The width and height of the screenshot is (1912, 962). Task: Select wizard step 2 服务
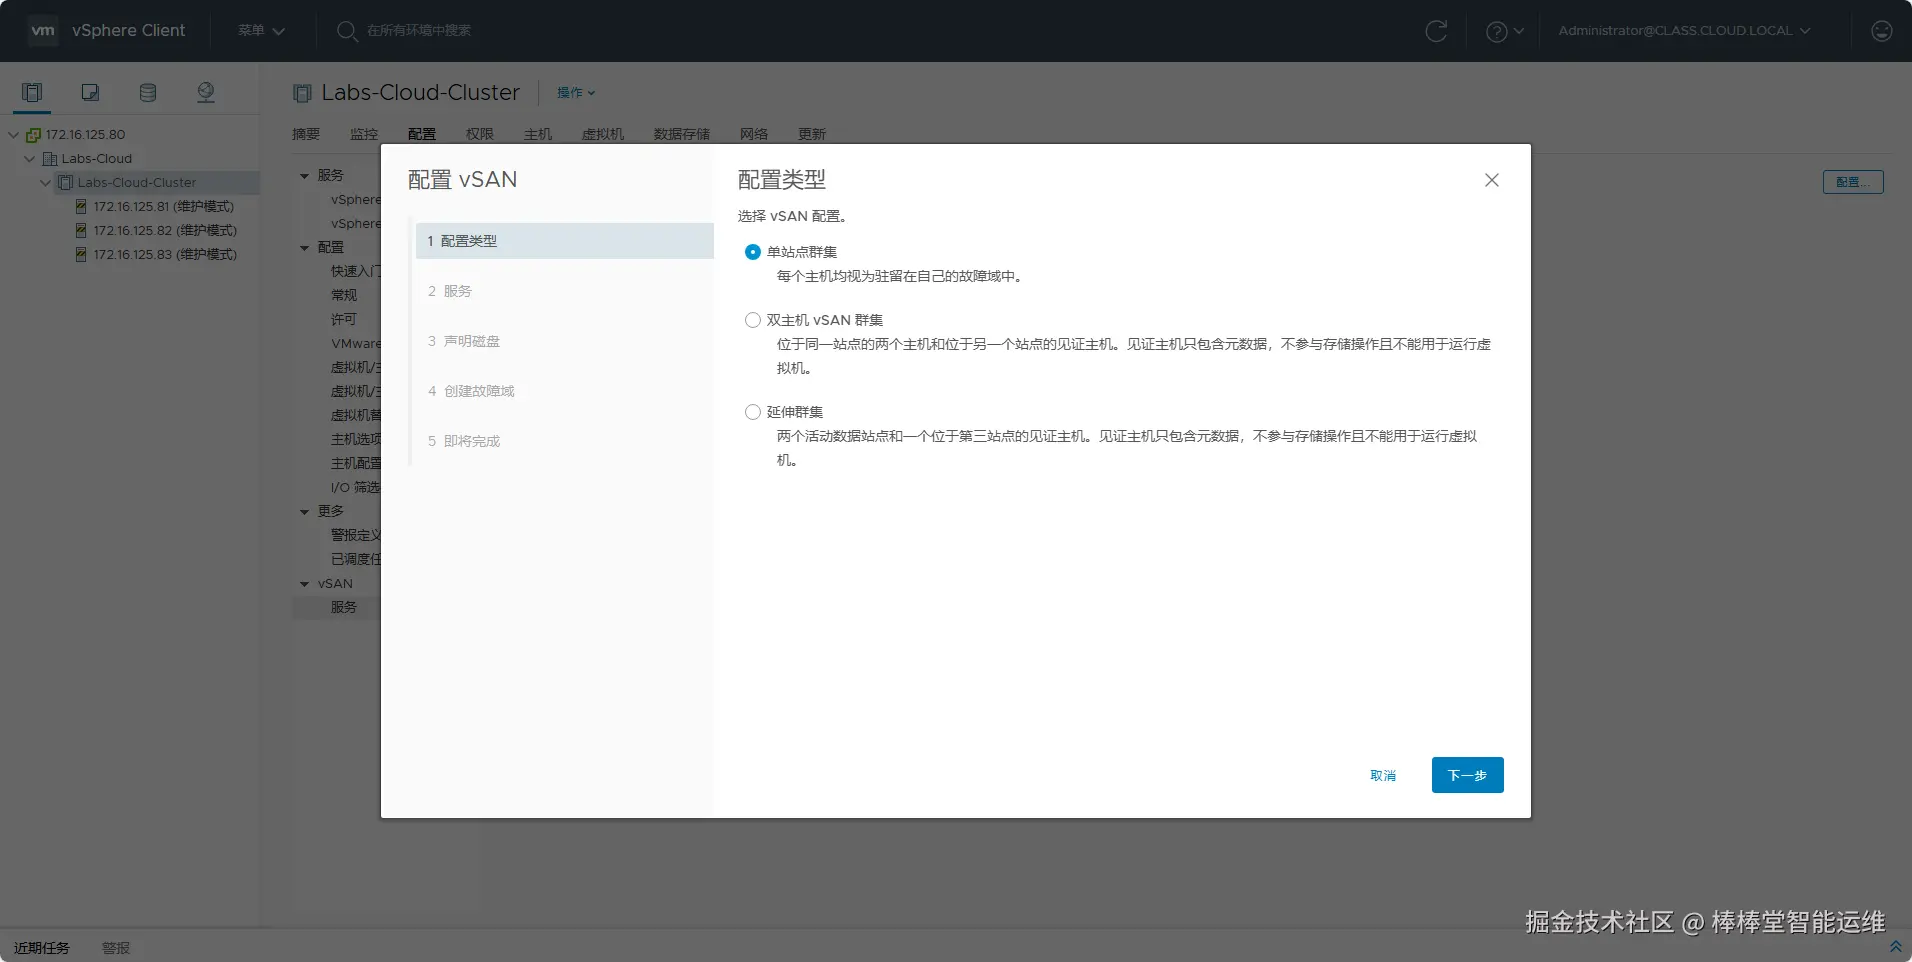[x=565, y=291]
